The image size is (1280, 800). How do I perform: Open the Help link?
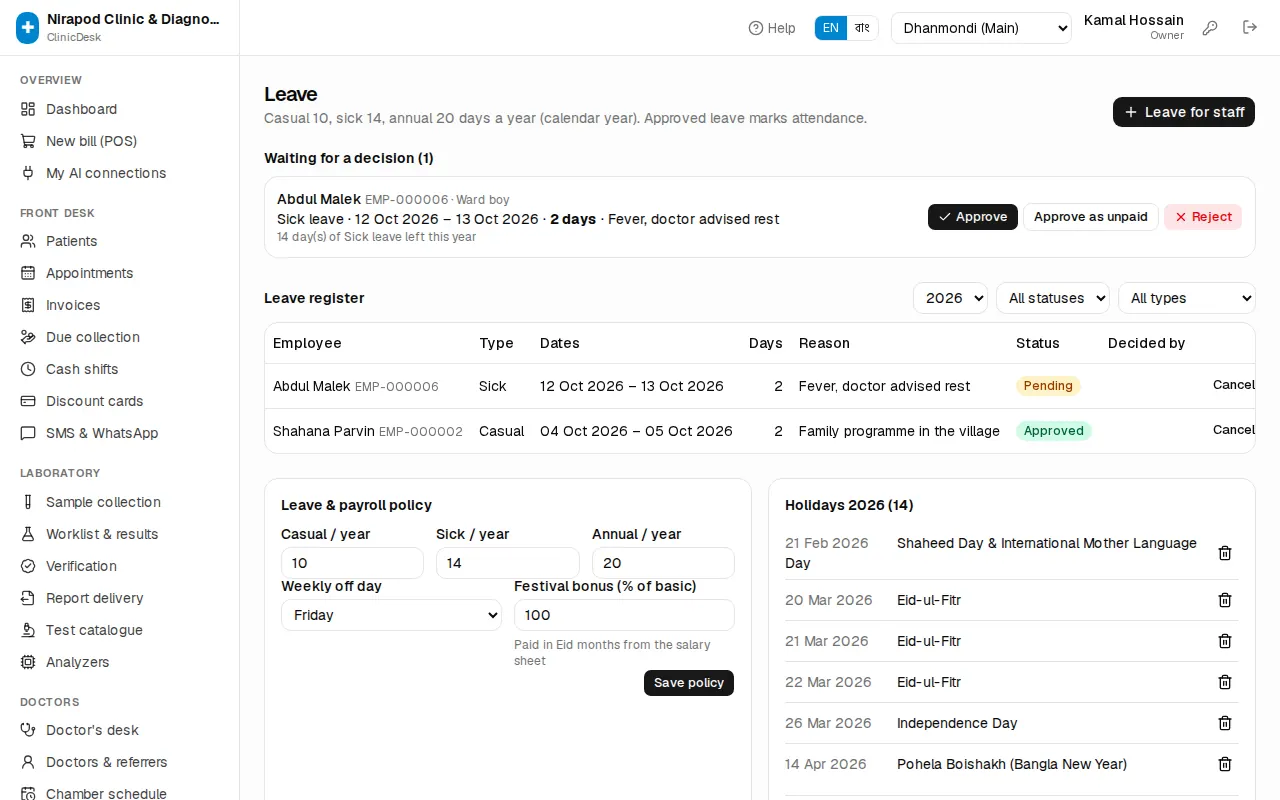(x=772, y=28)
